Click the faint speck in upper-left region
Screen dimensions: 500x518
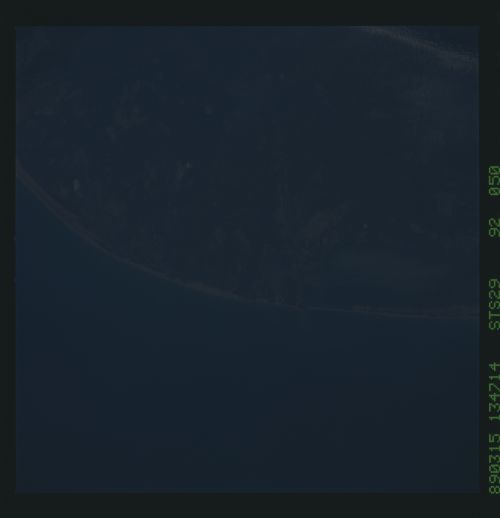(111, 132)
